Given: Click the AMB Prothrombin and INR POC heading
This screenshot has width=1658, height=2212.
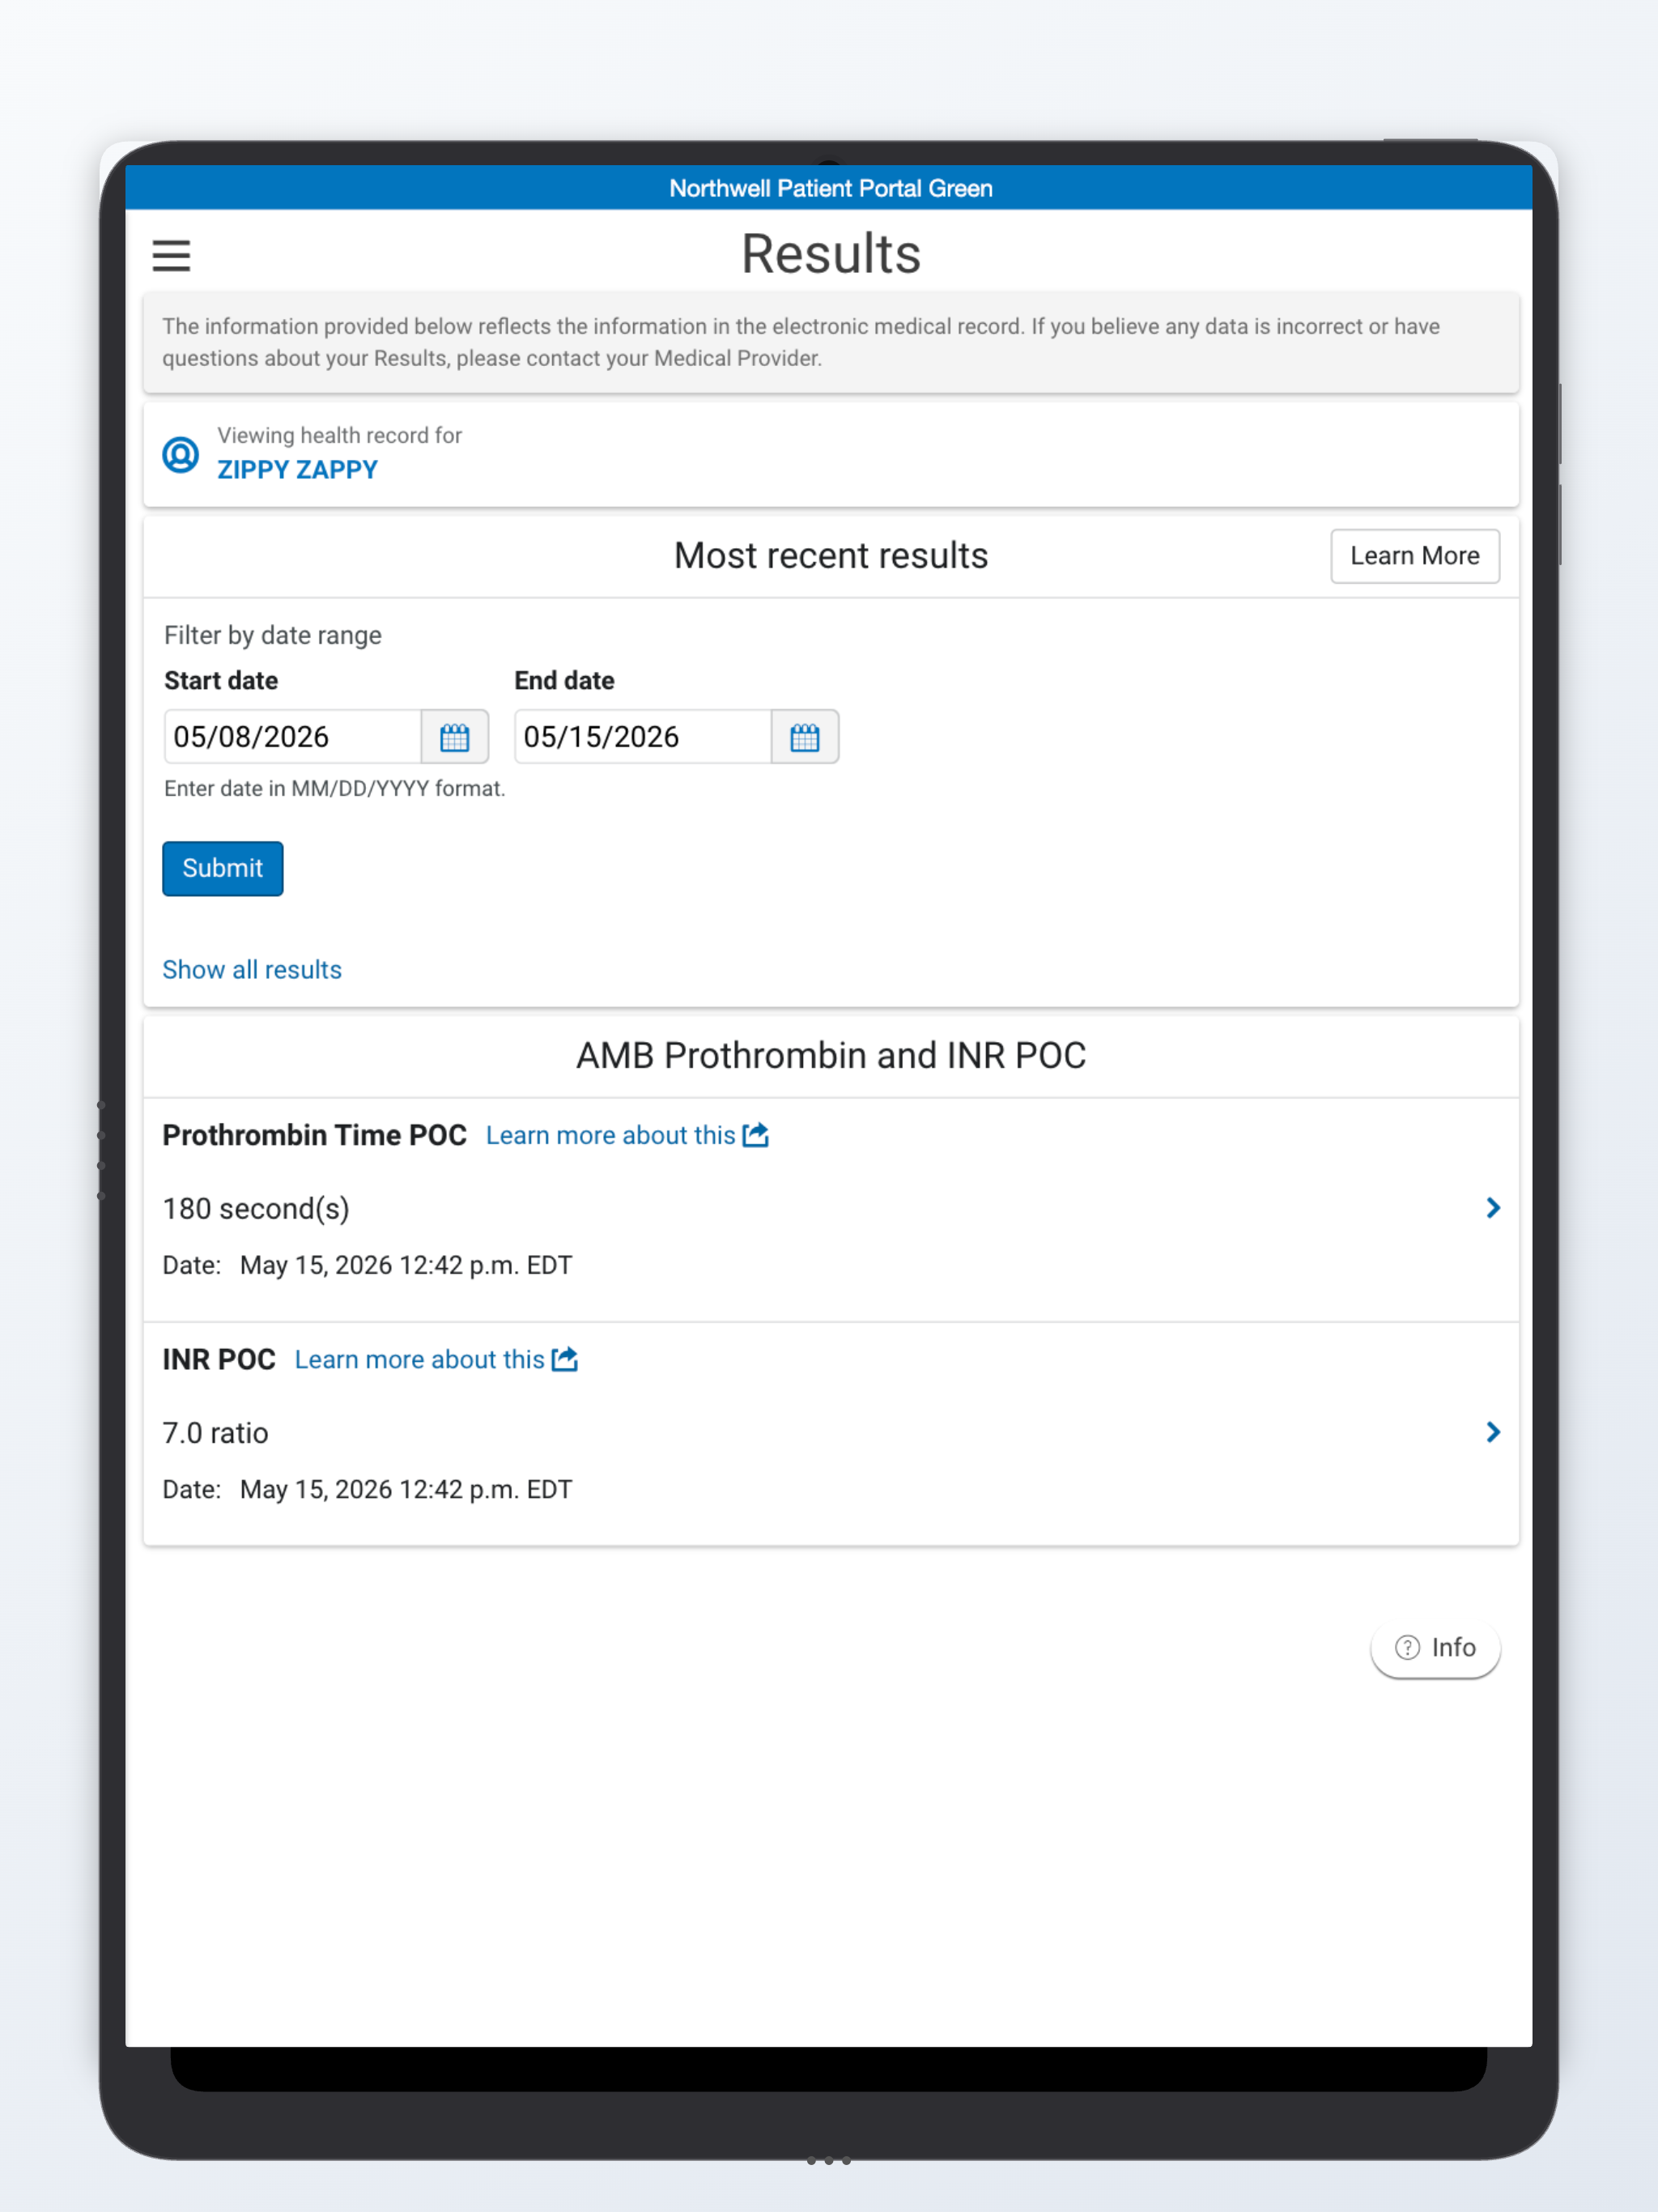Looking at the screenshot, I should tap(831, 1056).
